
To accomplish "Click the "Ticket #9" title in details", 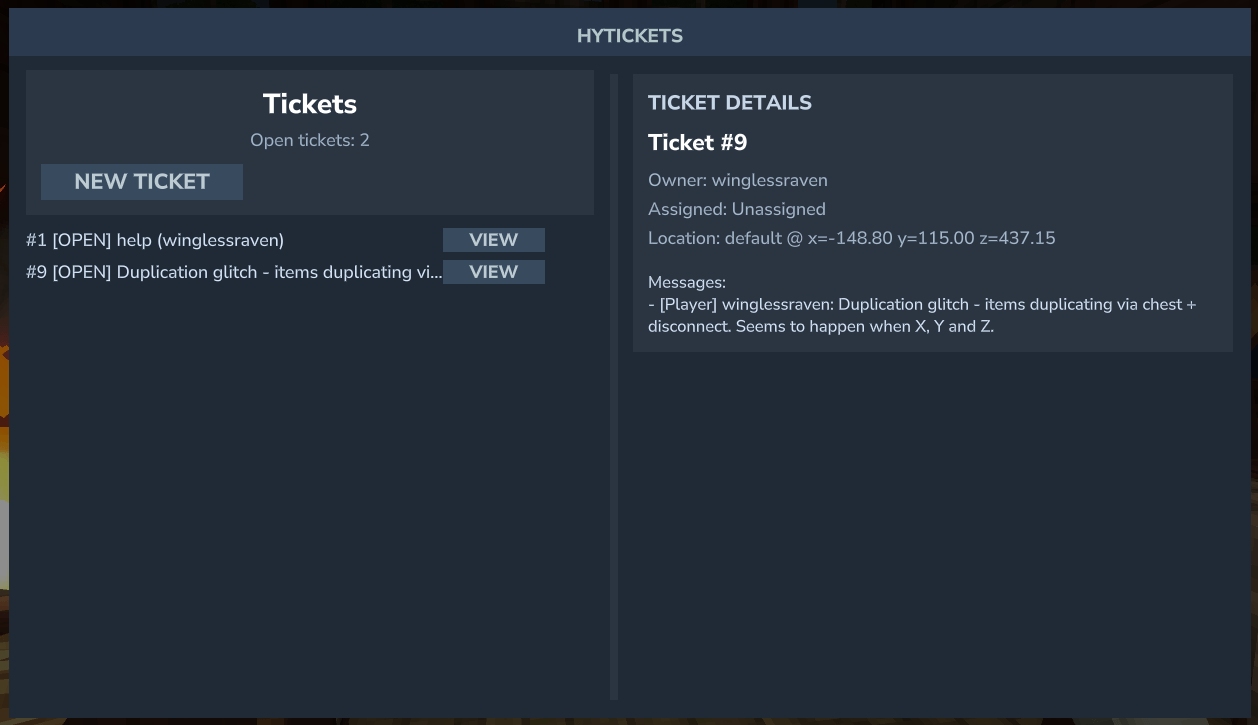I will coord(698,143).
